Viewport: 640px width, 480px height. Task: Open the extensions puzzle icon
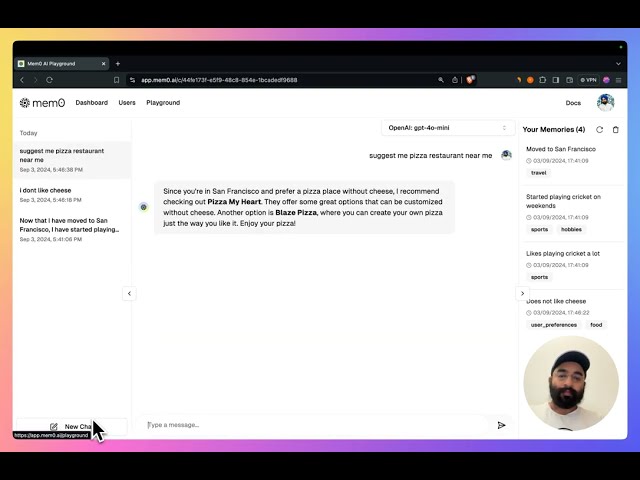[542, 80]
